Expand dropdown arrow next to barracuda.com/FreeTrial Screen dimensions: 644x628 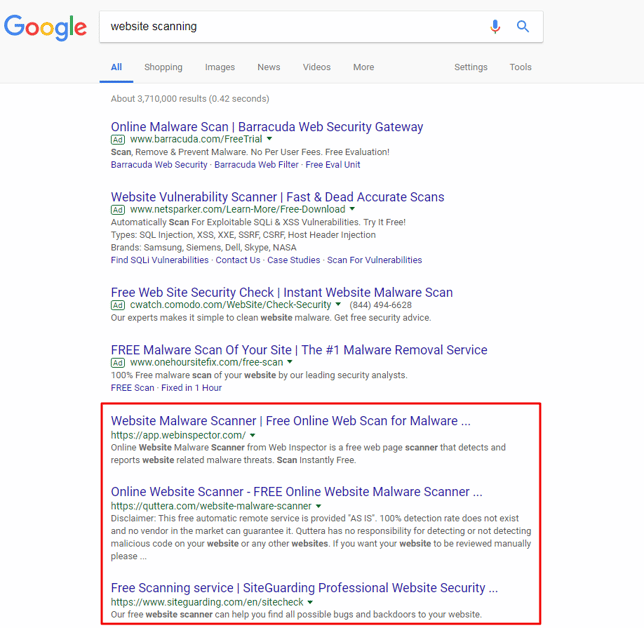click(x=269, y=139)
